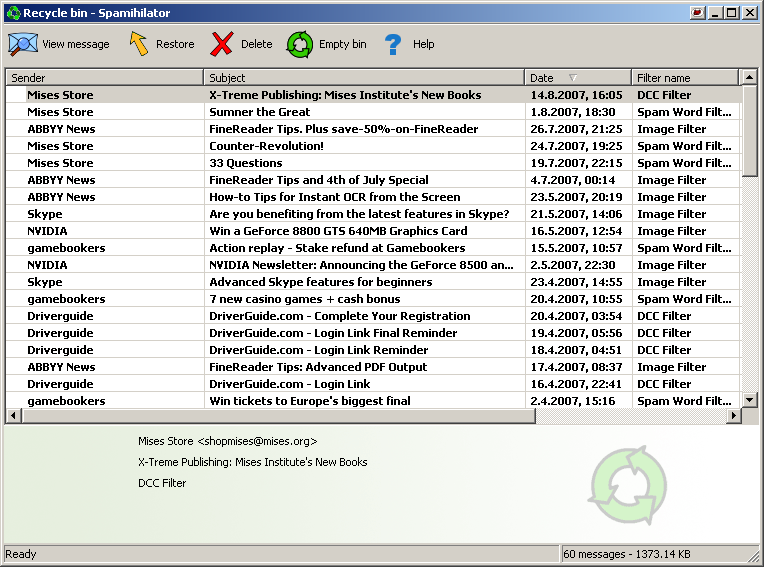Click the blue question mark Help icon
The width and height of the screenshot is (764, 567).
coord(393,44)
